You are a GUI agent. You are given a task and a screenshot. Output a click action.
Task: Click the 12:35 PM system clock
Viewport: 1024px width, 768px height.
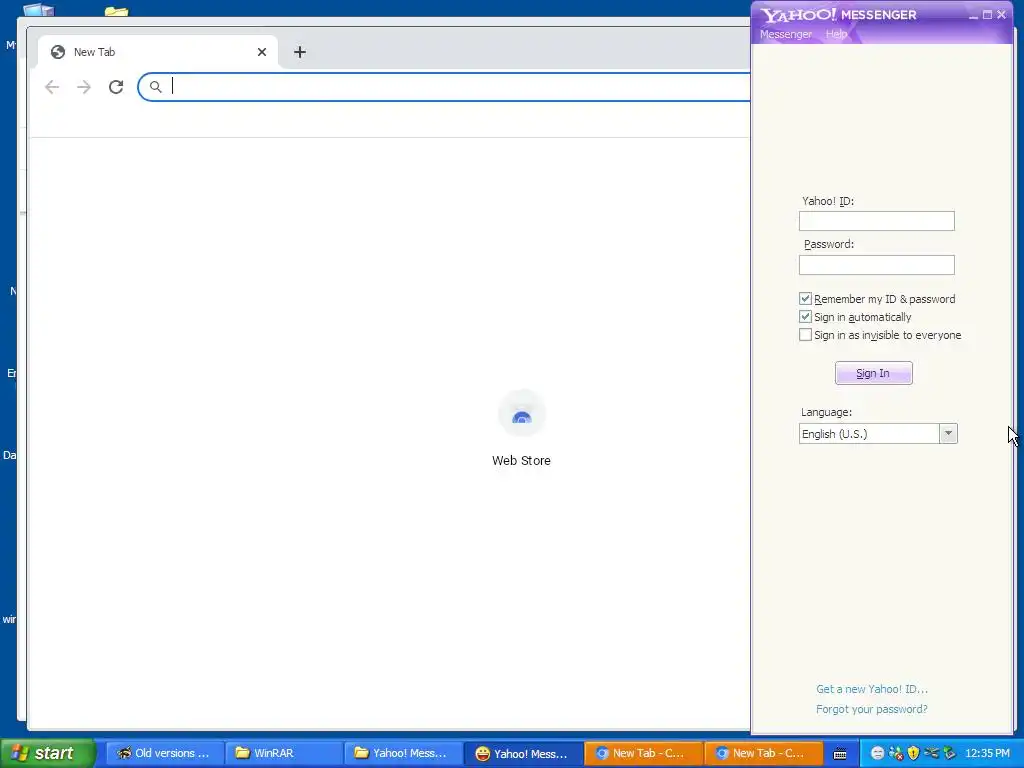[987, 753]
